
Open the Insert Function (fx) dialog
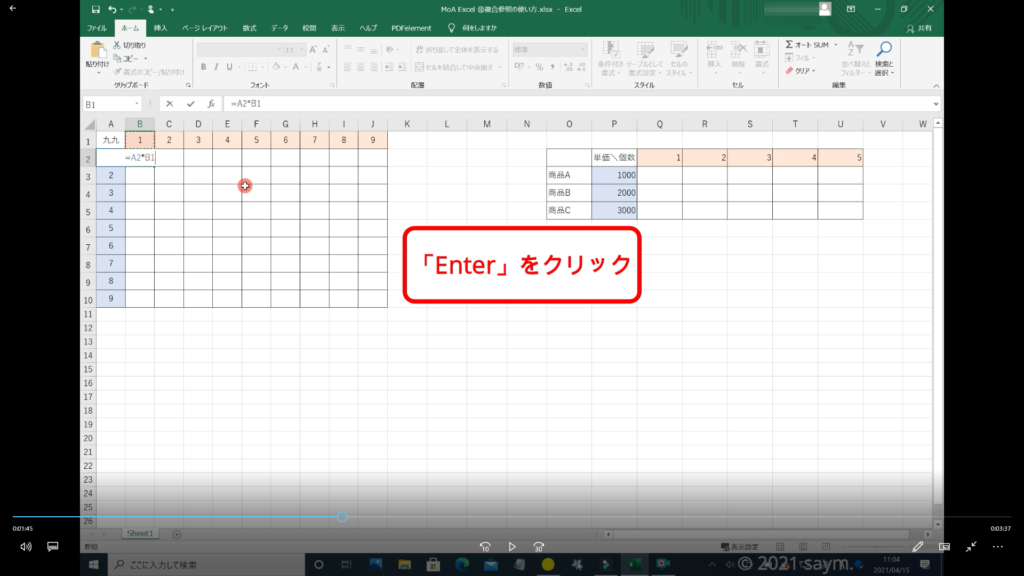coord(211,104)
